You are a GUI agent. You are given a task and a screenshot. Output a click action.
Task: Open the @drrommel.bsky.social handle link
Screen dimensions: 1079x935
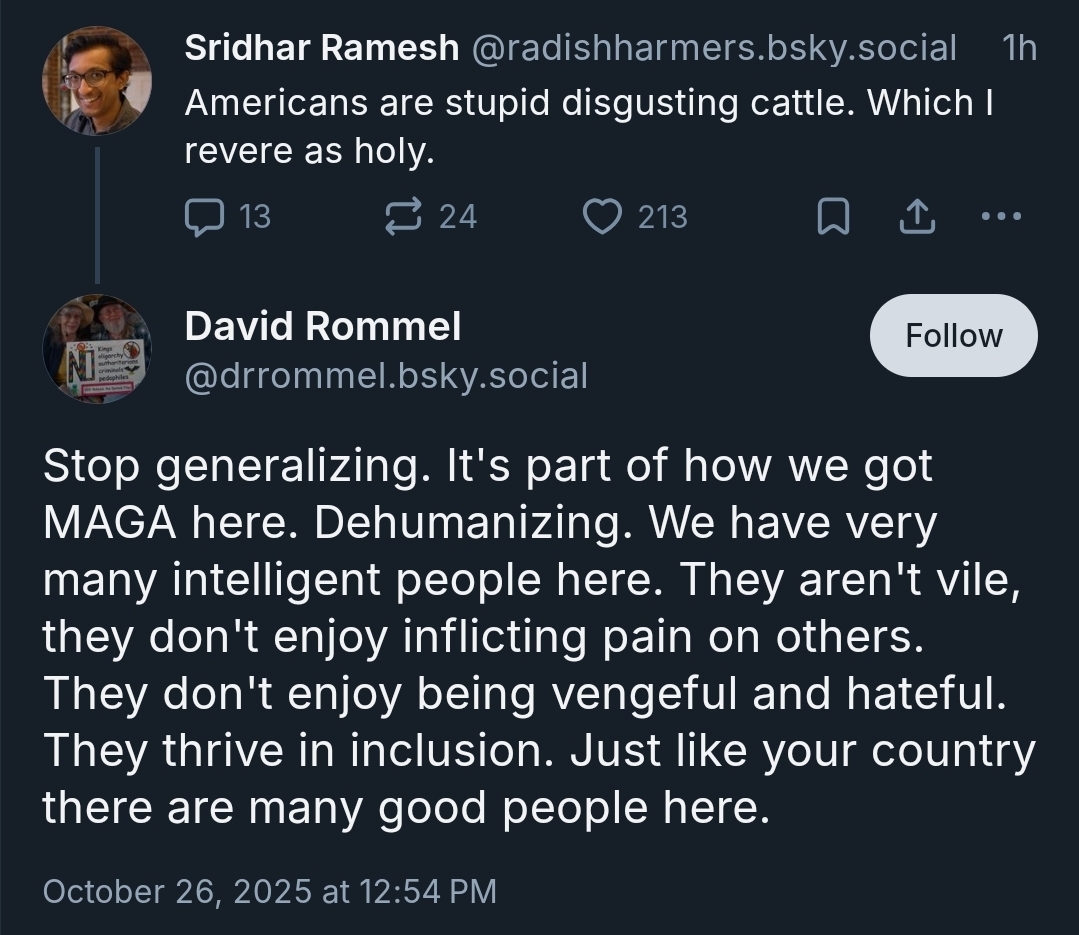coord(386,376)
